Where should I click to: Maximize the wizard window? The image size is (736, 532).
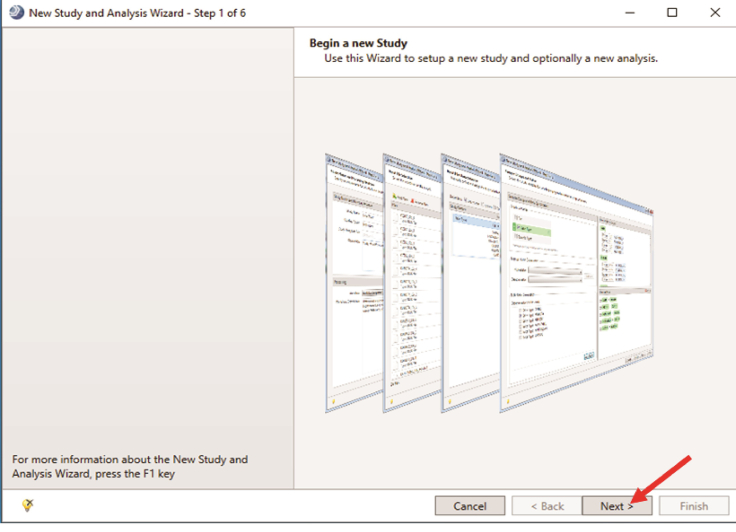coord(672,13)
